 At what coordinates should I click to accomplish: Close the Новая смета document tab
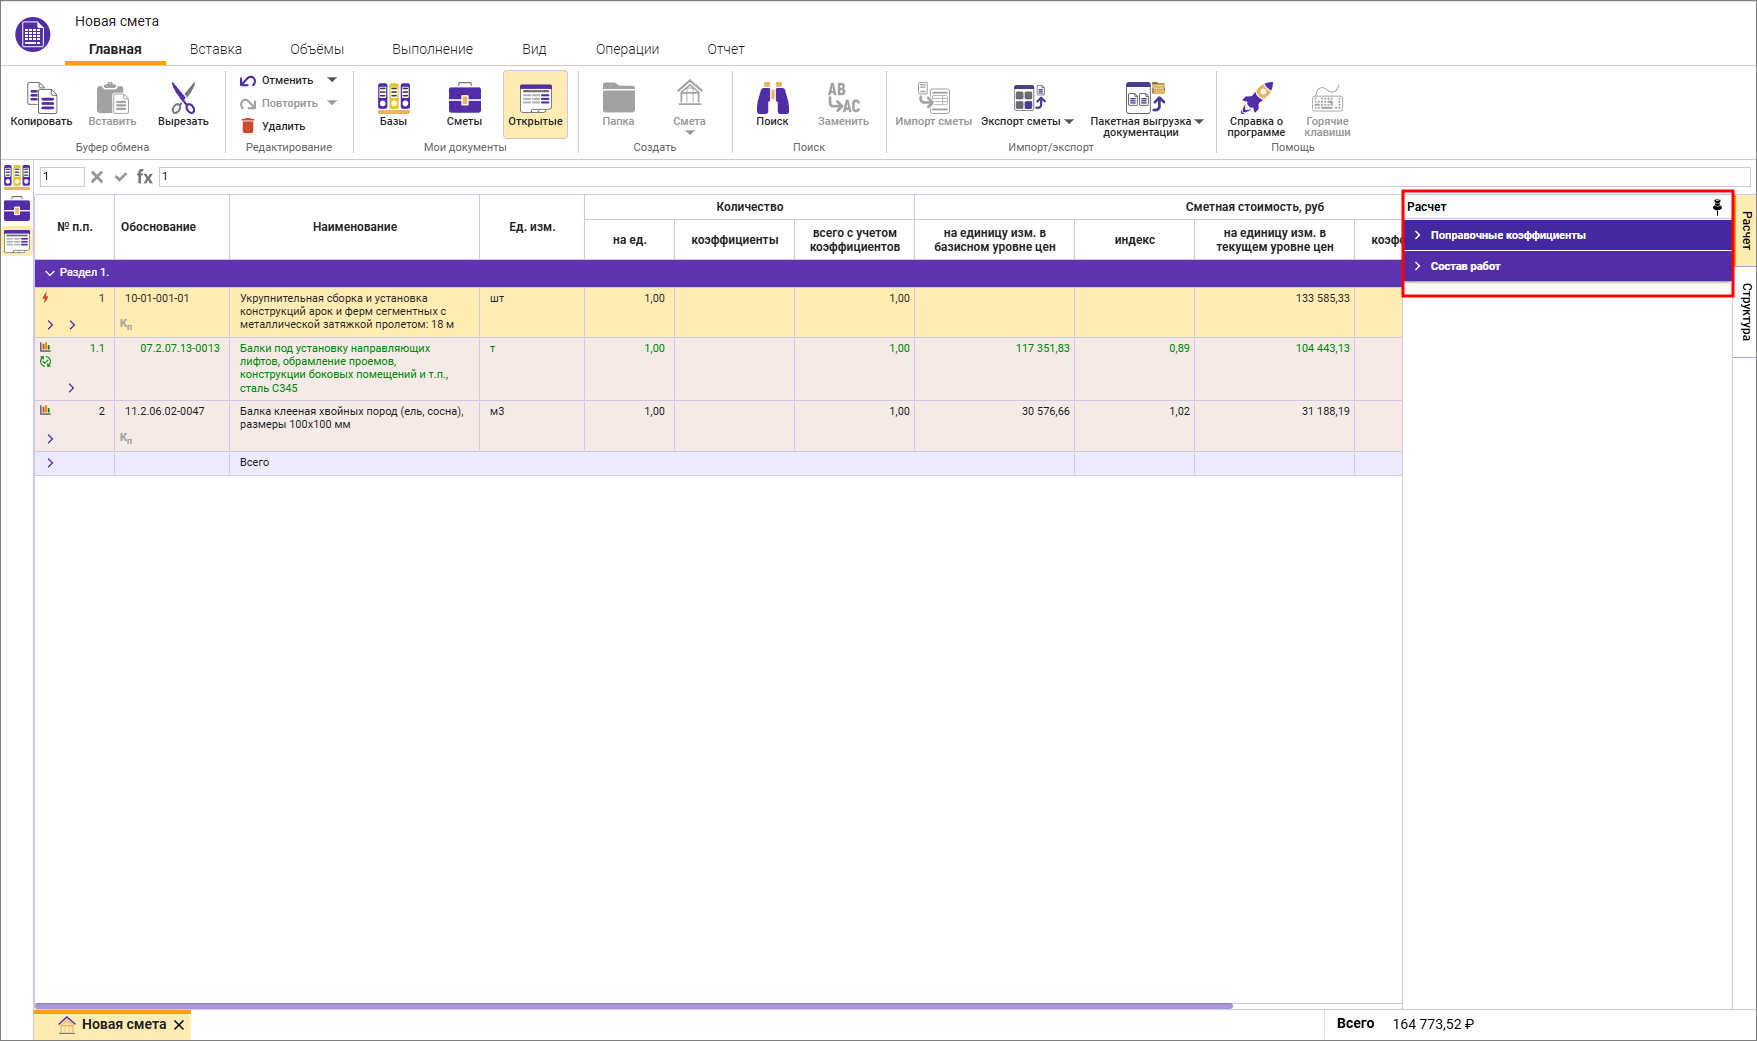tap(179, 1025)
